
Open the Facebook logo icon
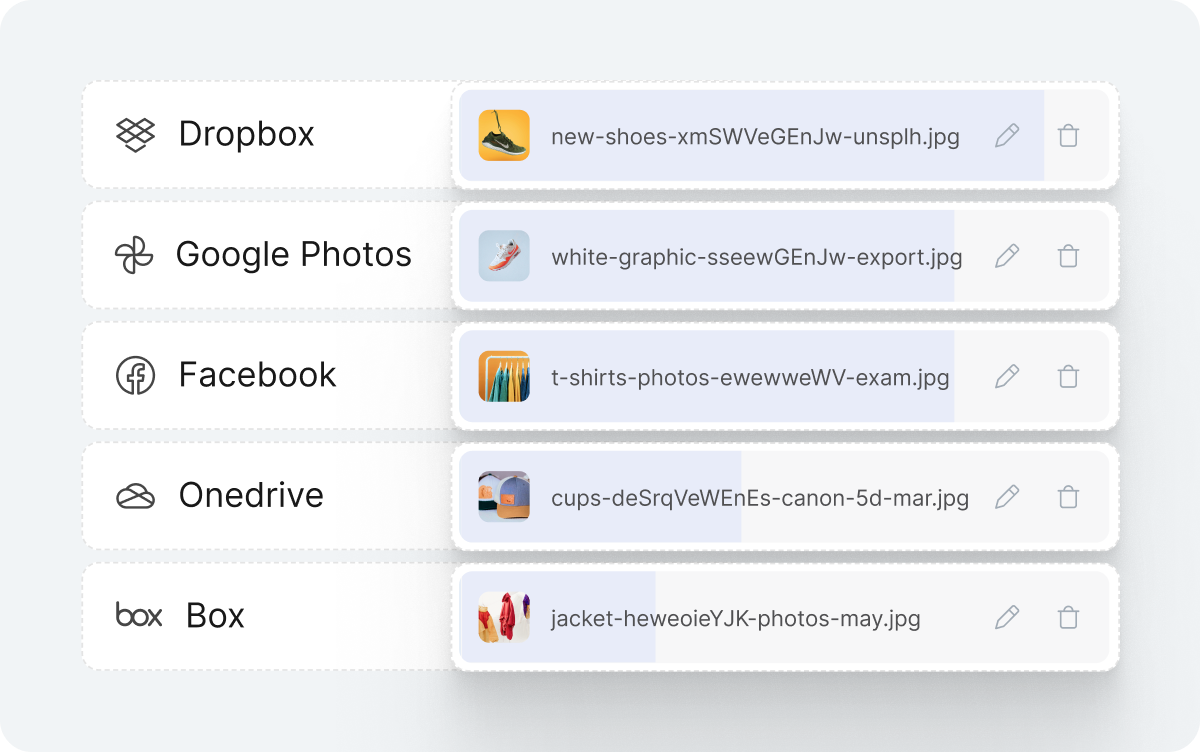coord(135,375)
